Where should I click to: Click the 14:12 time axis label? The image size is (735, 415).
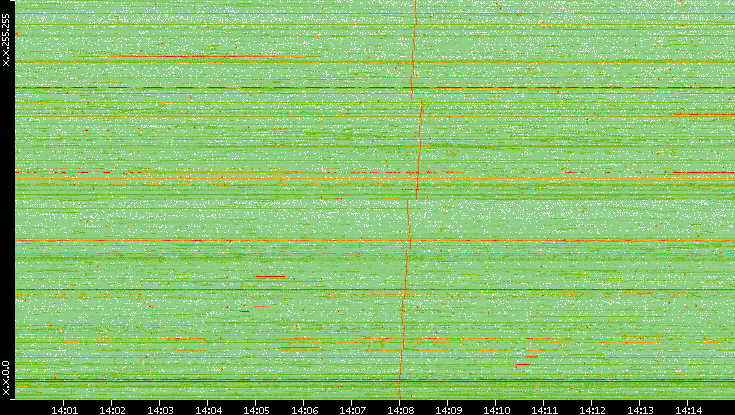[x=592, y=410]
